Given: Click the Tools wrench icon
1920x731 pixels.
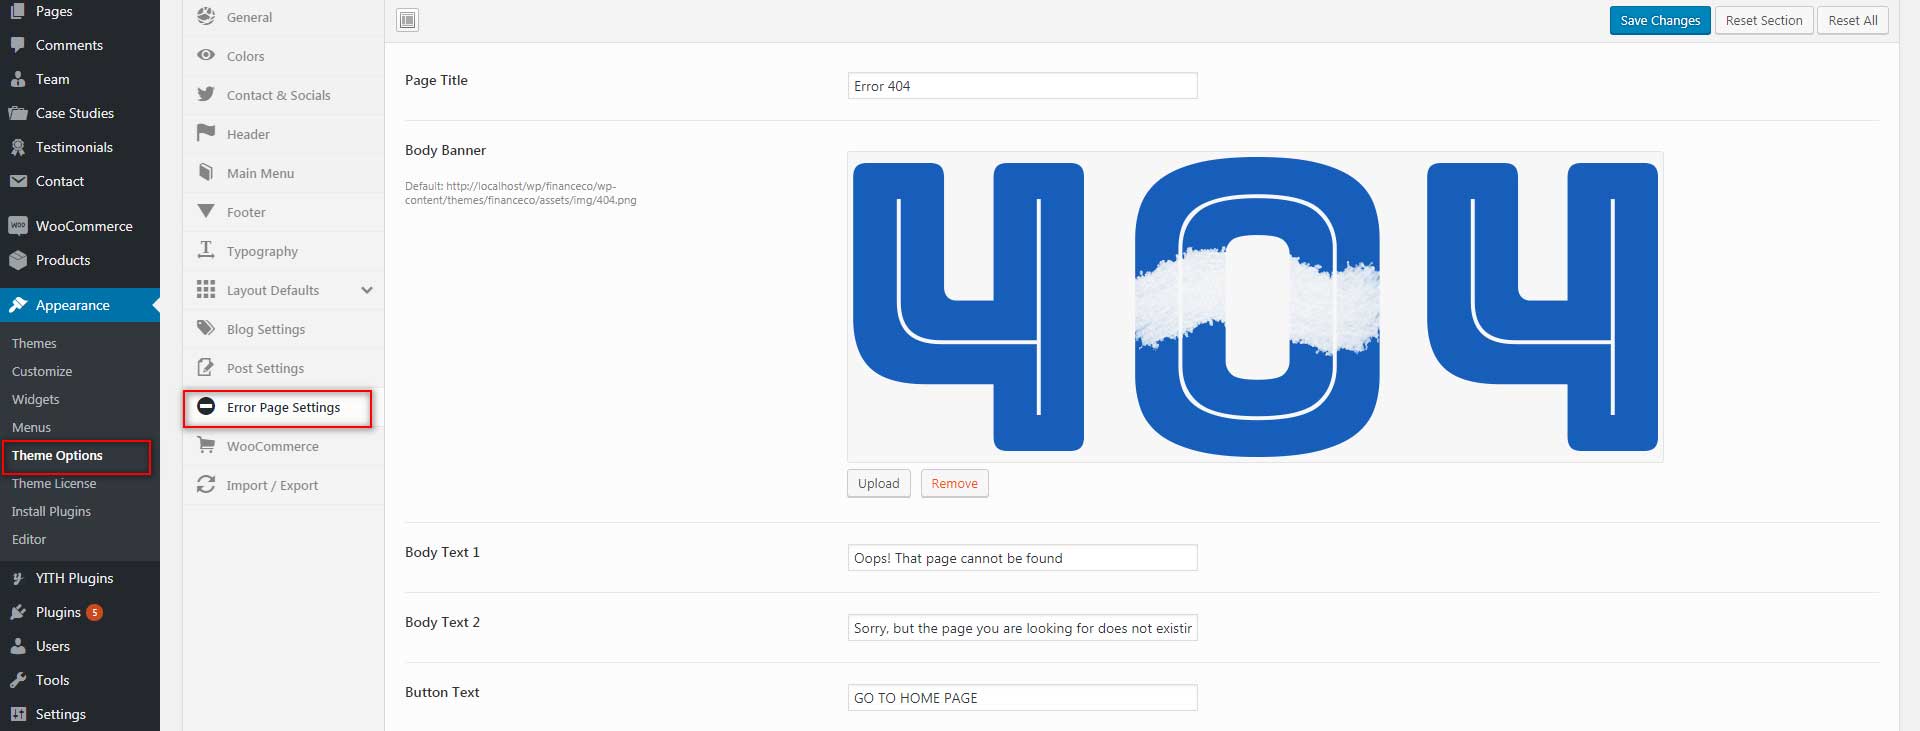Looking at the screenshot, I should (18, 680).
